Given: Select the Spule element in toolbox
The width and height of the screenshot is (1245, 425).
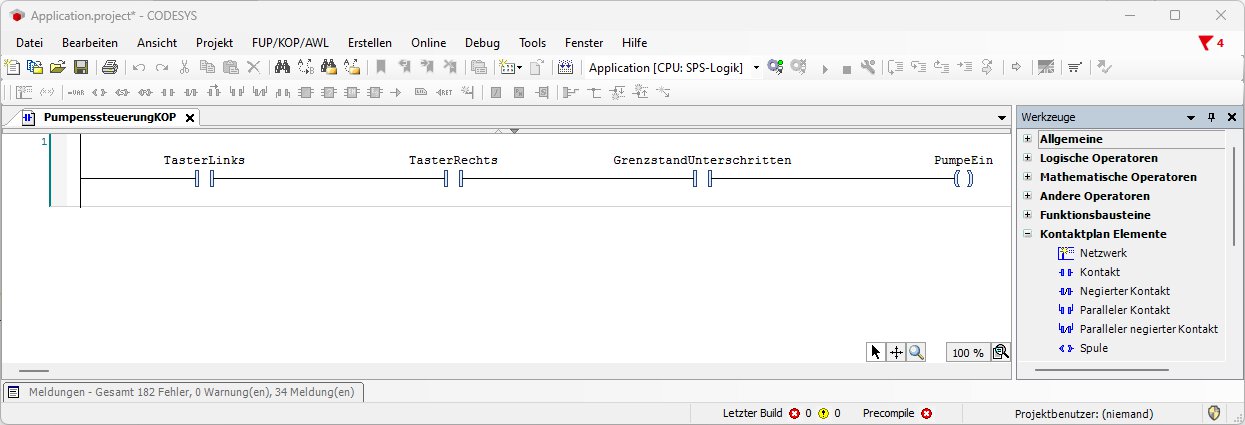Looking at the screenshot, I should (1093, 348).
